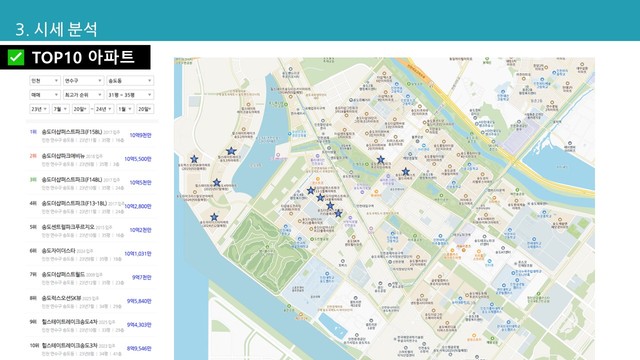The width and height of the screenshot is (640, 360).
Task: Click the 10억5,500만 price
Action: (138, 159)
